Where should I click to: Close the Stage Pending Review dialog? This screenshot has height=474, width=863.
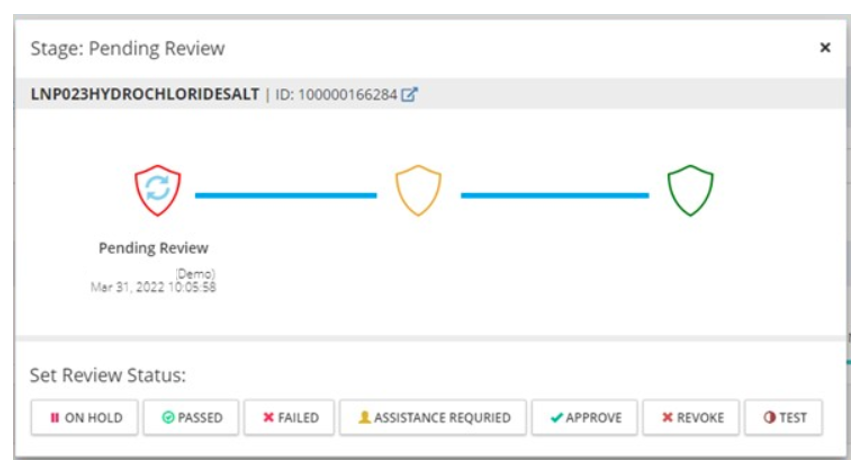coord(825,48)
